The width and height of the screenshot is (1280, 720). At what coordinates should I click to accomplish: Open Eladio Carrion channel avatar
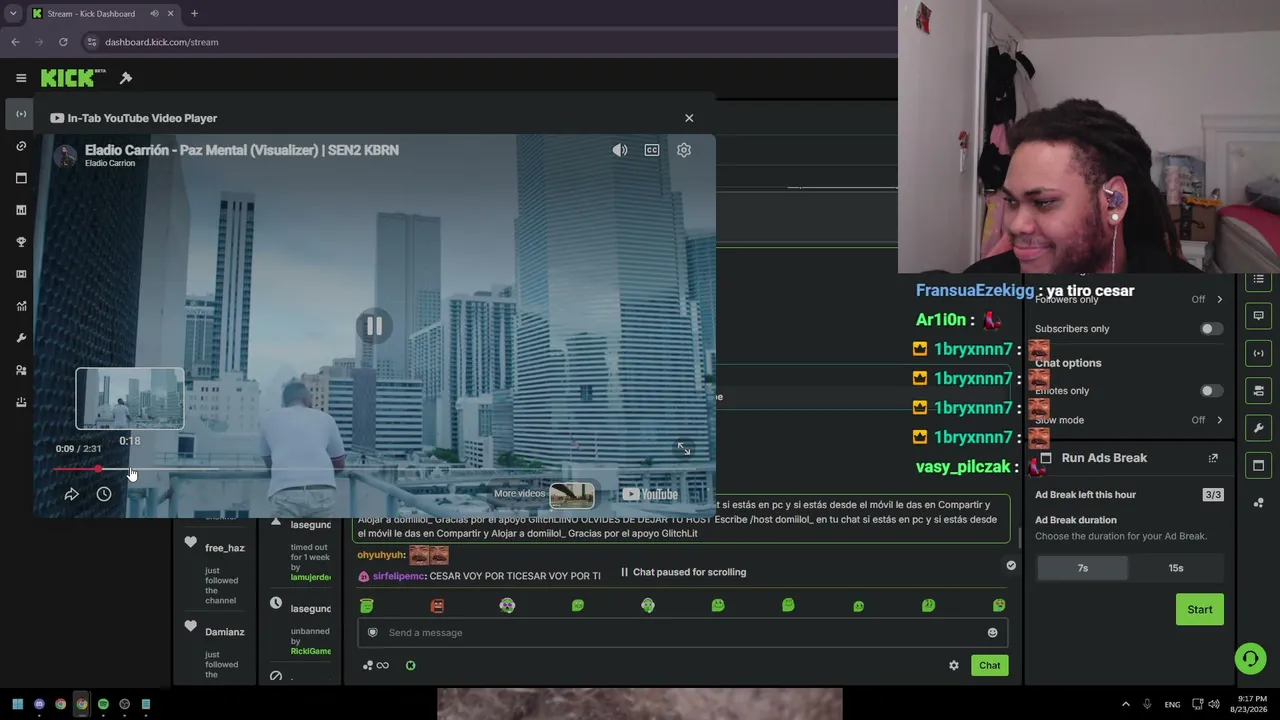pos(66,155)
